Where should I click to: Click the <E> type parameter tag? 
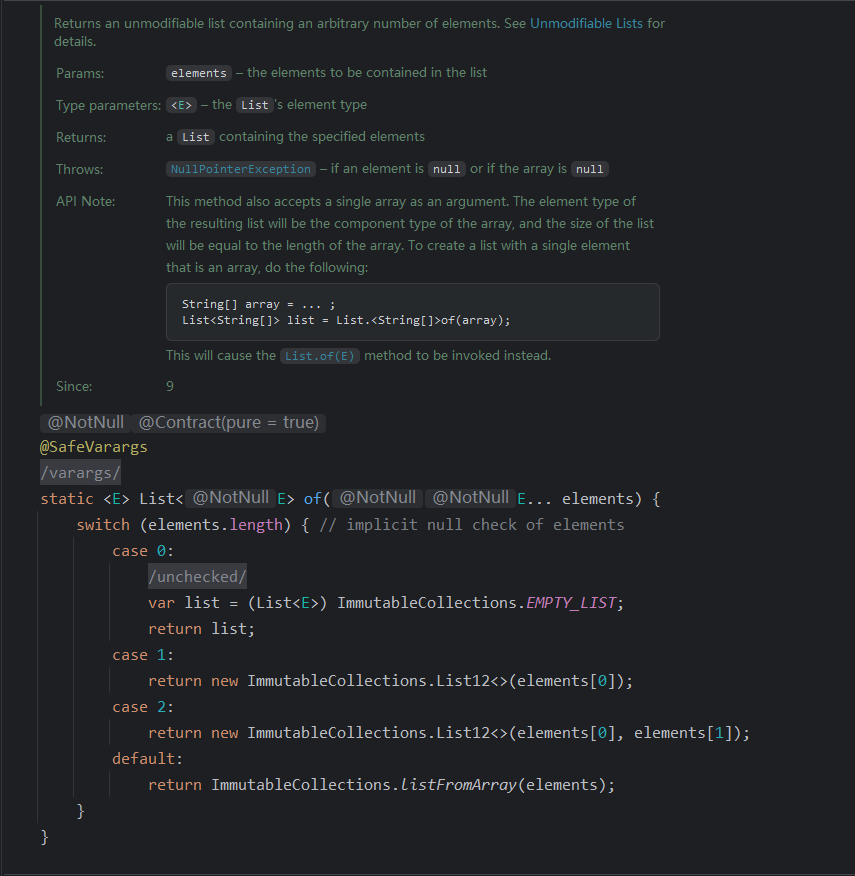(181, 105)
